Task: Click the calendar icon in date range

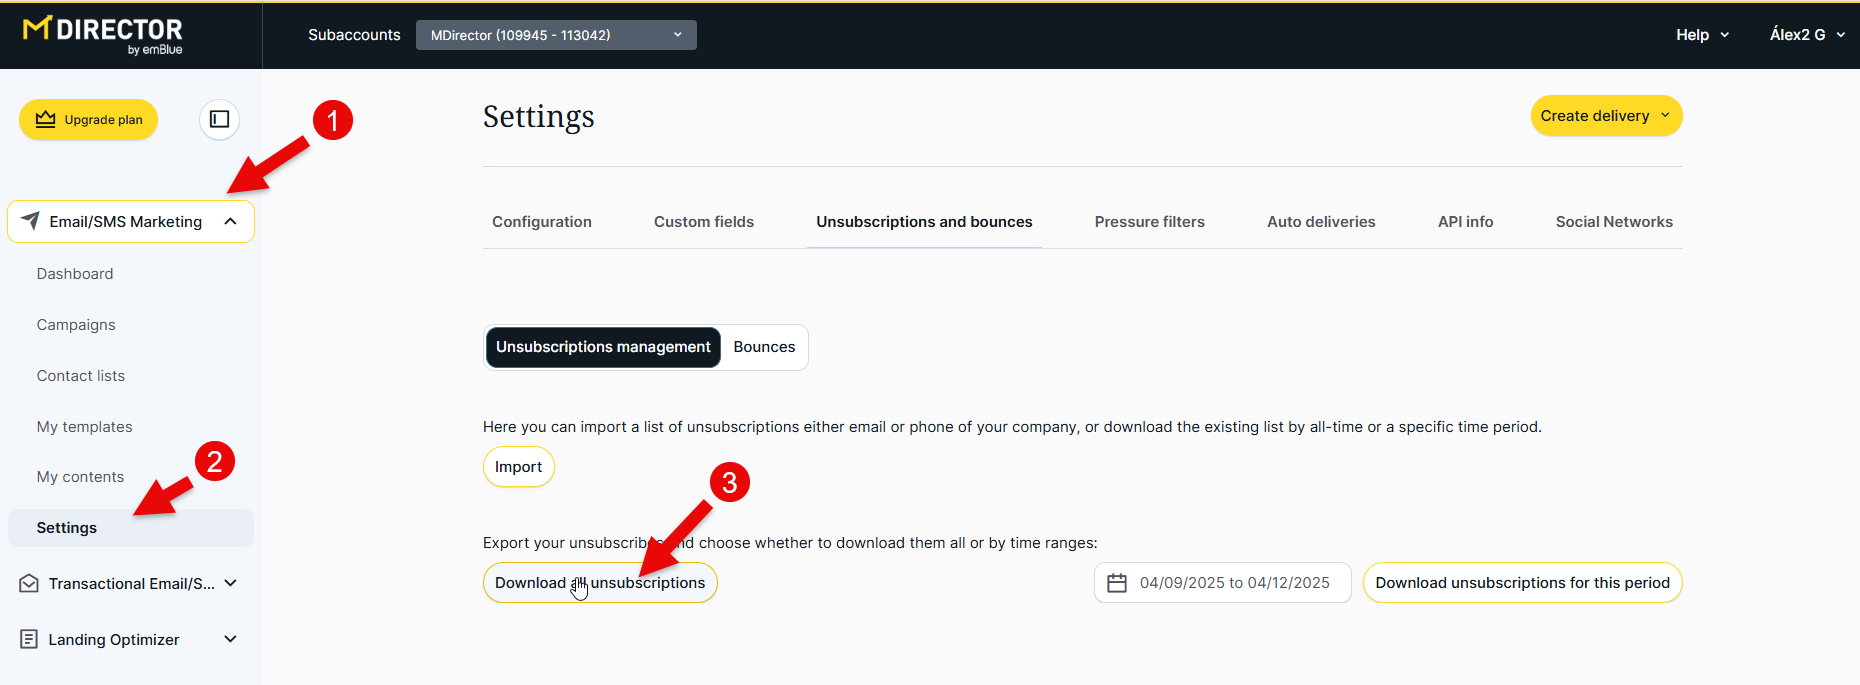Action: coord(1117,583)
